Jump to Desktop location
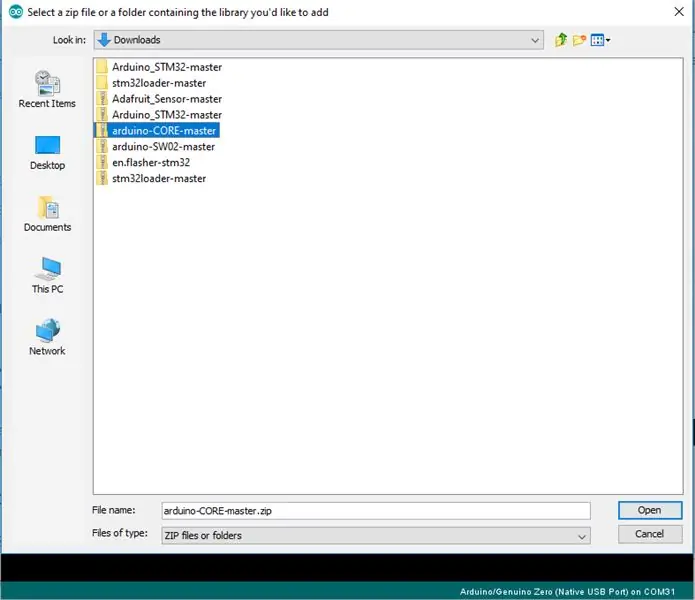The height and width of the screenshot is (600, 695). click(47, 153)
